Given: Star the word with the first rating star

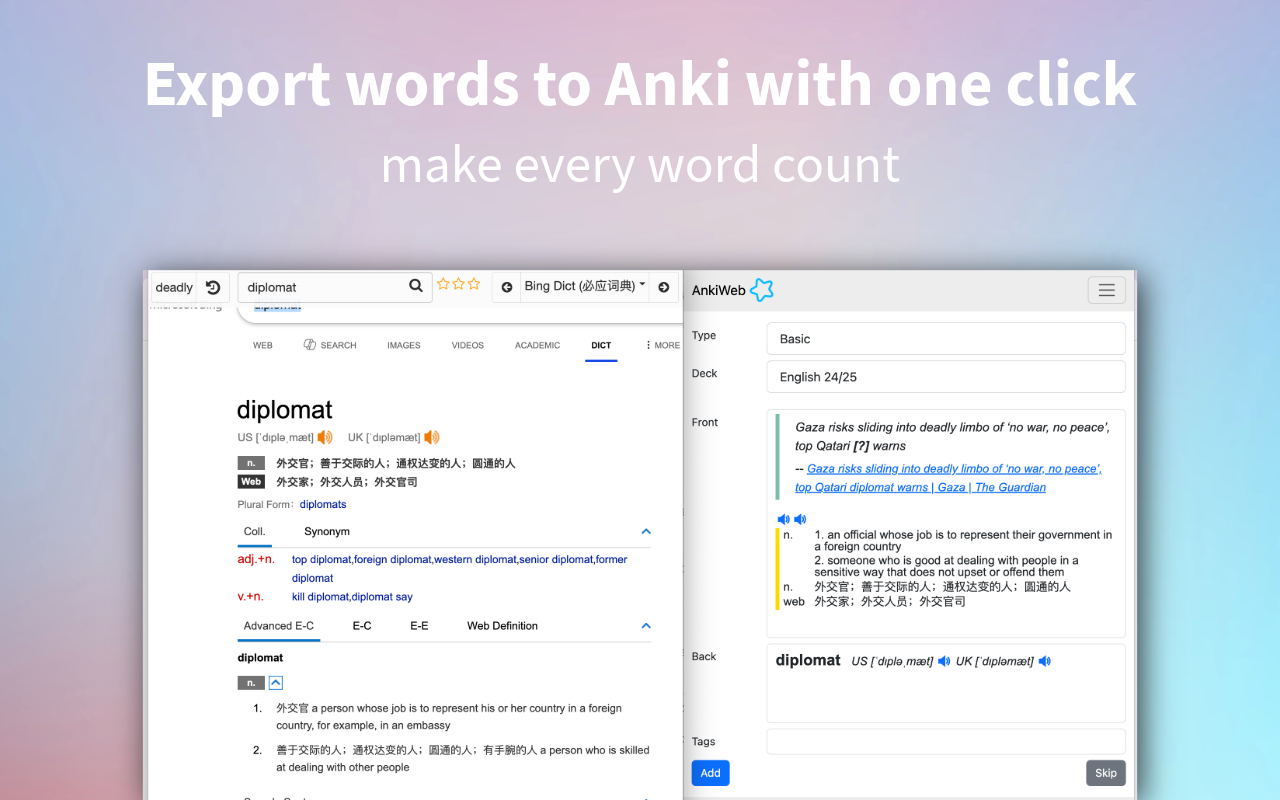Looking at the screenshot, I should point(444,283).
